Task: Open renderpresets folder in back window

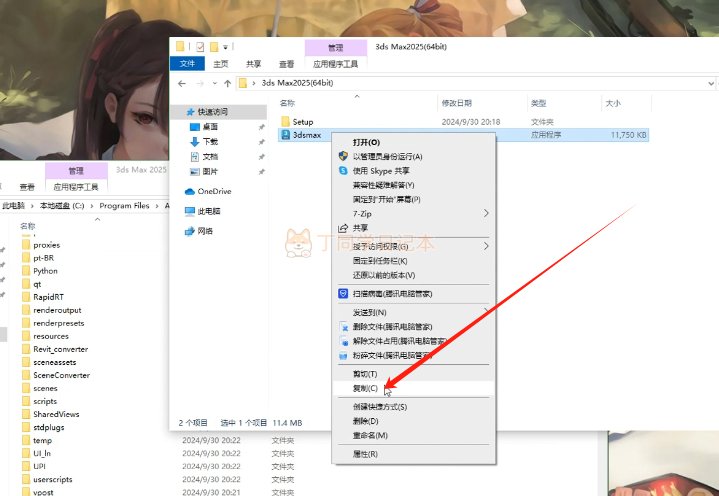Action: coord(58,323)
